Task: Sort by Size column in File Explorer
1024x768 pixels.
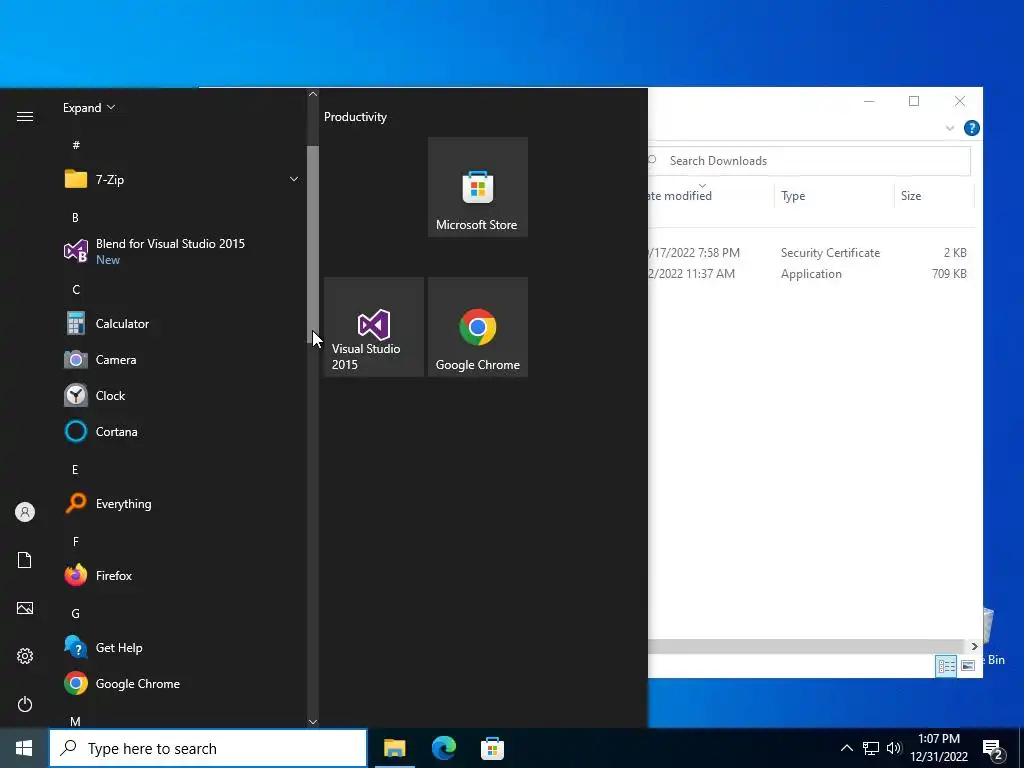Action: click(x=934, y=195)
